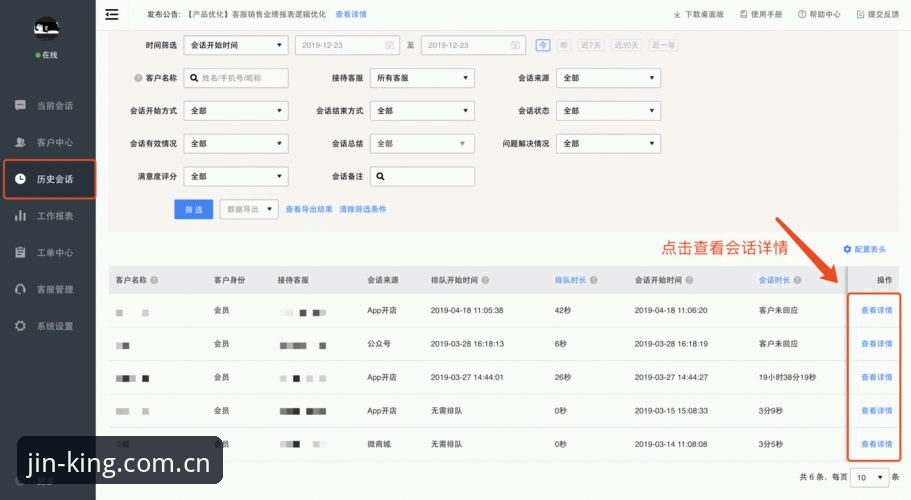The width and height of the screenshot is (911, 500).
Task: Open 使用手册 in the top bar
Action: 761,15
